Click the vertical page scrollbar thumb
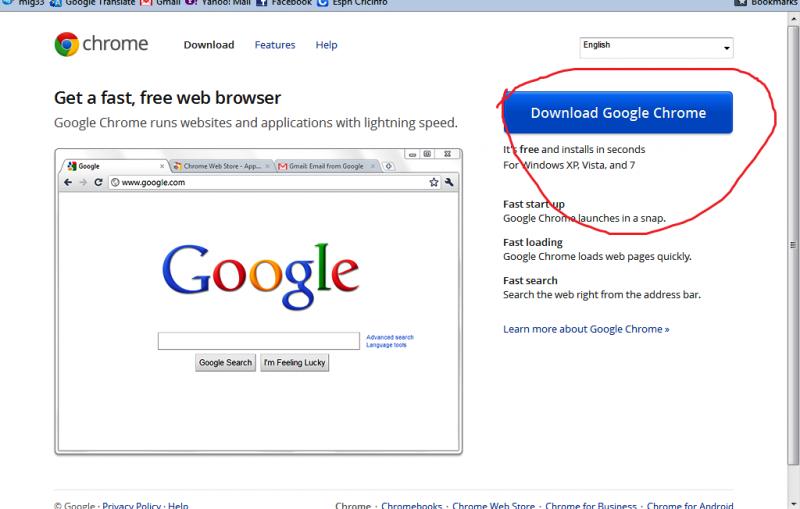Viewport: 800px width, 509px height. click(793, 245)
